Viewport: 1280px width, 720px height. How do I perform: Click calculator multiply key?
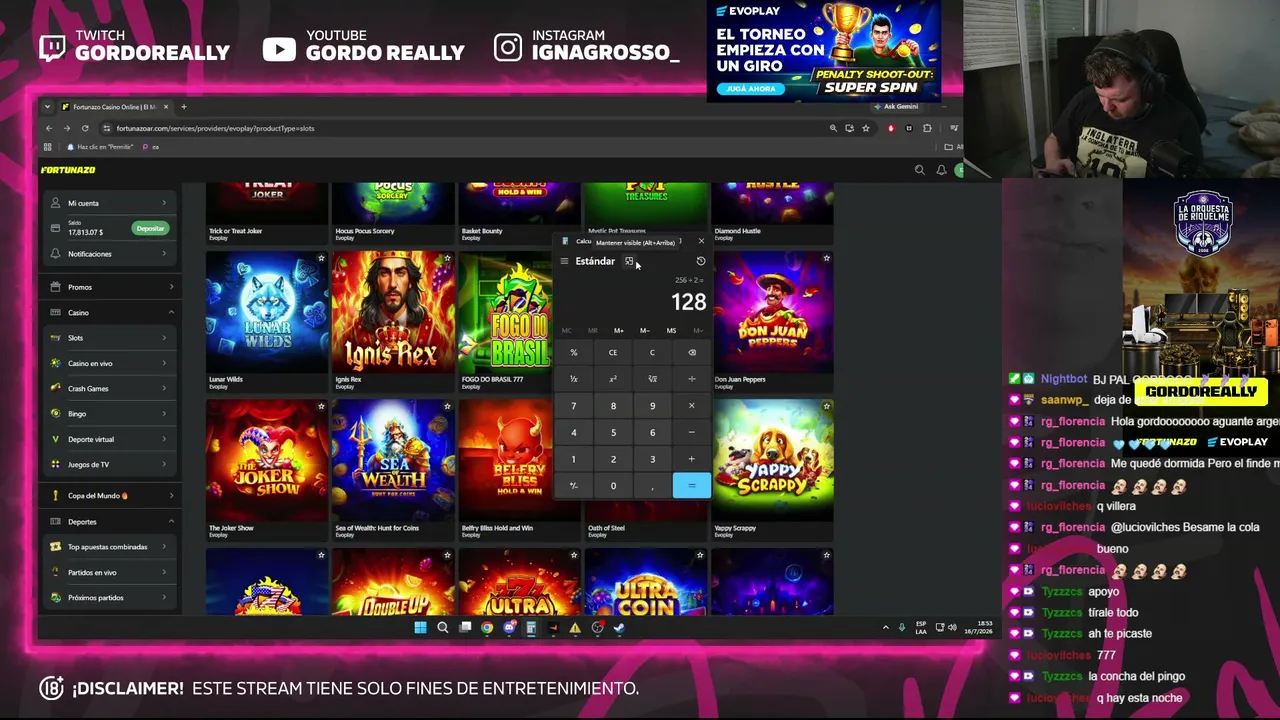(x=691, y=406)
